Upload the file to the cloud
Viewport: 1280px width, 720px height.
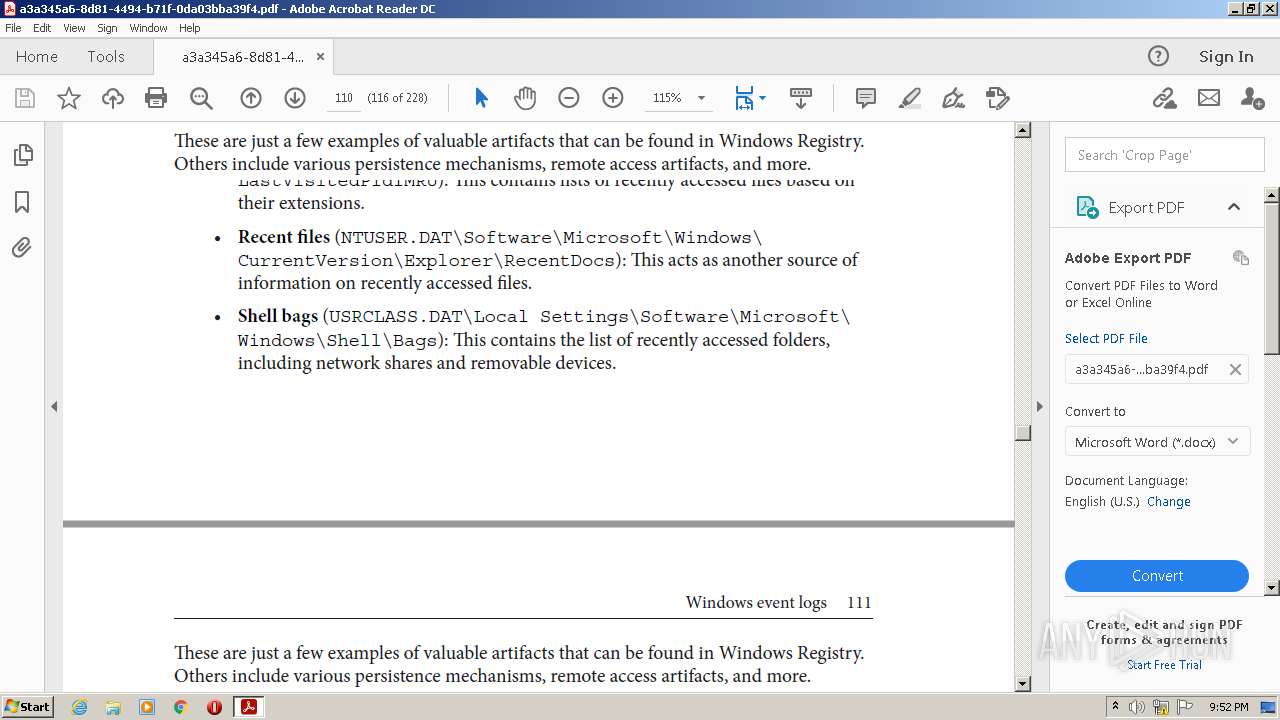(x=113, y=98)
